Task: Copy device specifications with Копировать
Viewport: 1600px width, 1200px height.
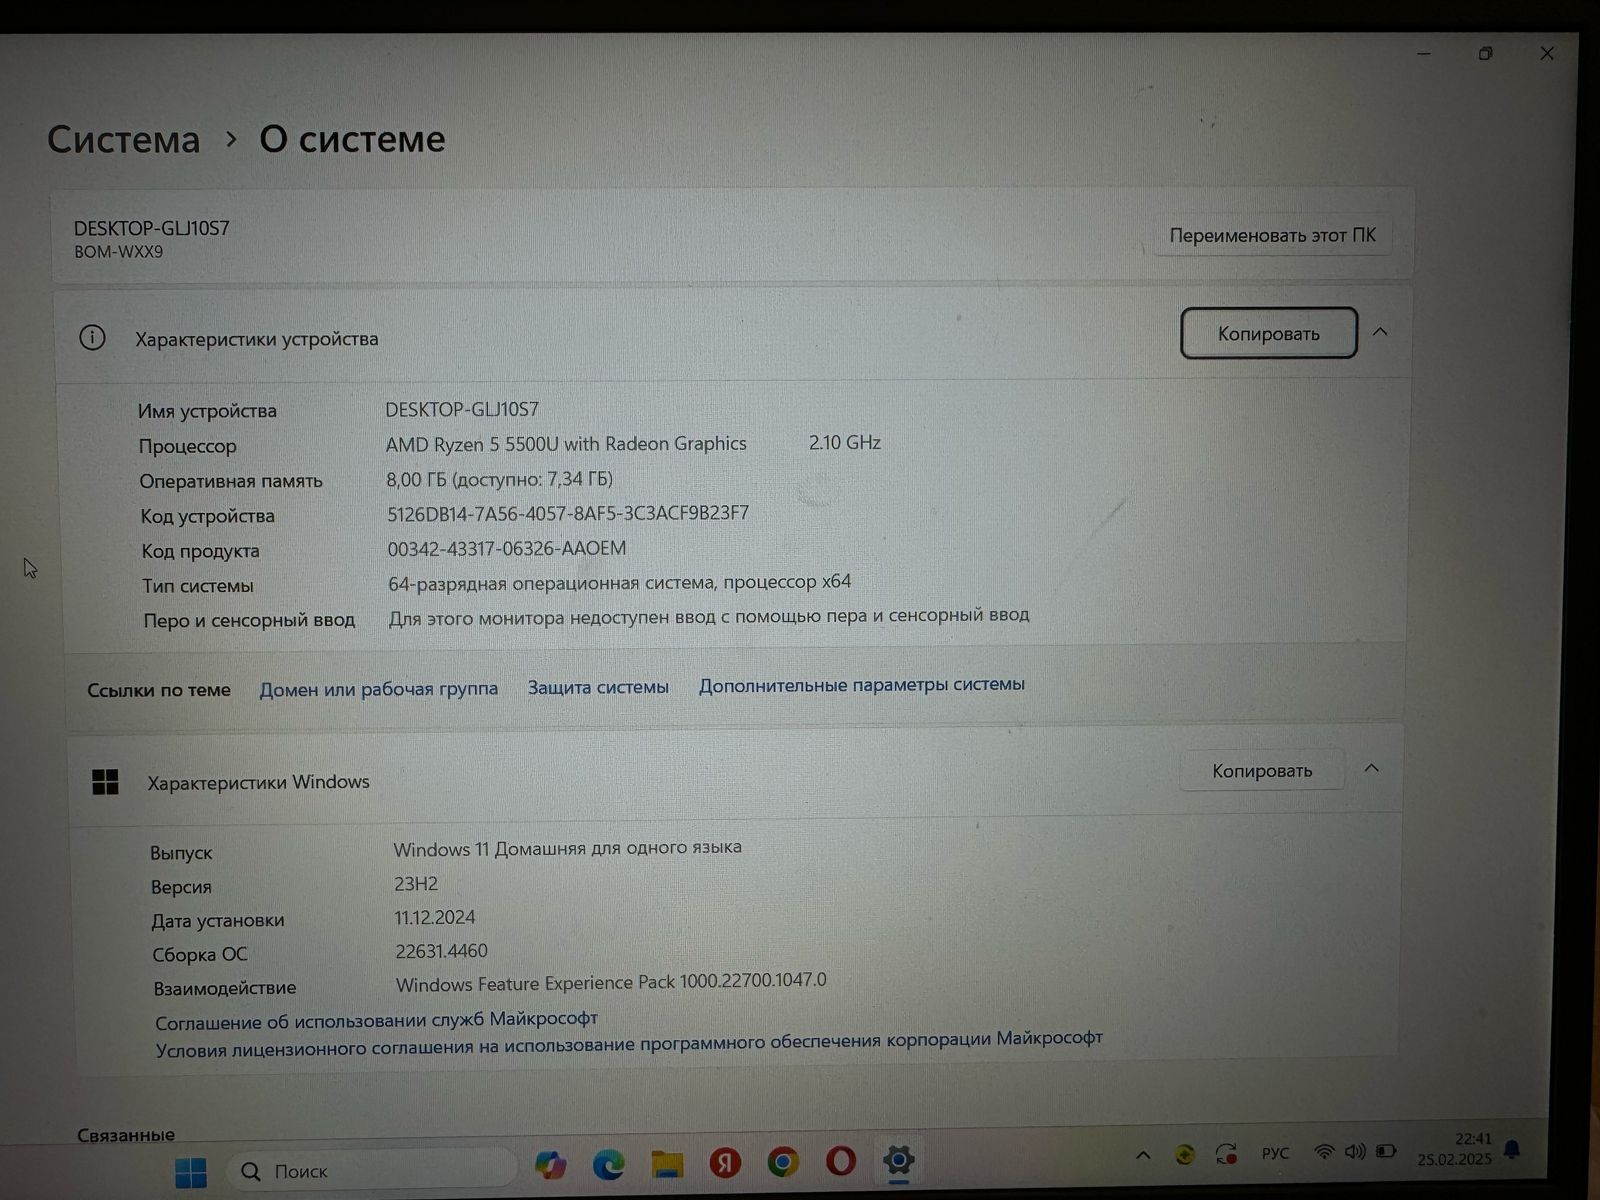Action: (1269, 333)
